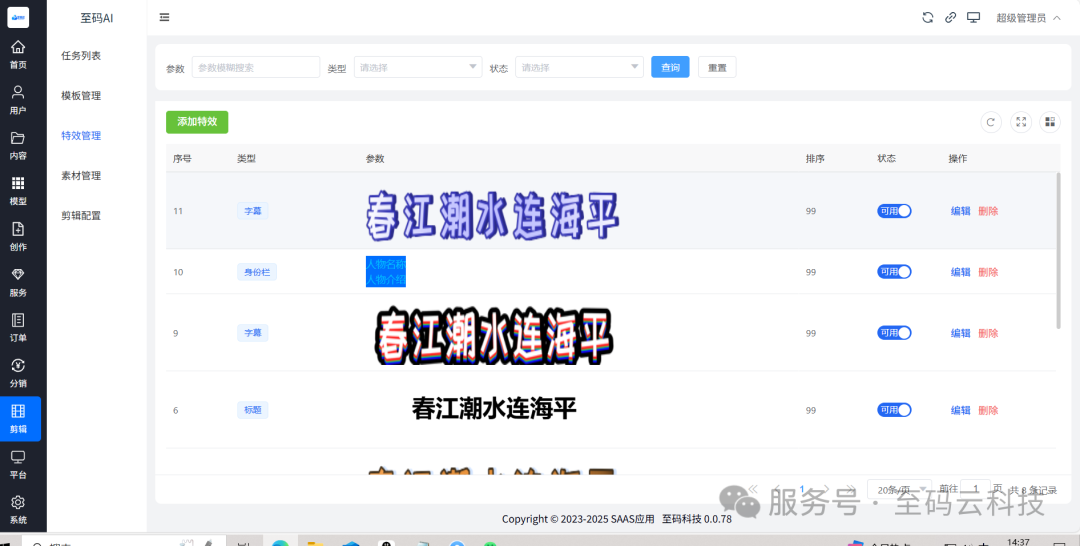Click 删除 for row 9
This screenshot has width=1080, height=546.
988,333
